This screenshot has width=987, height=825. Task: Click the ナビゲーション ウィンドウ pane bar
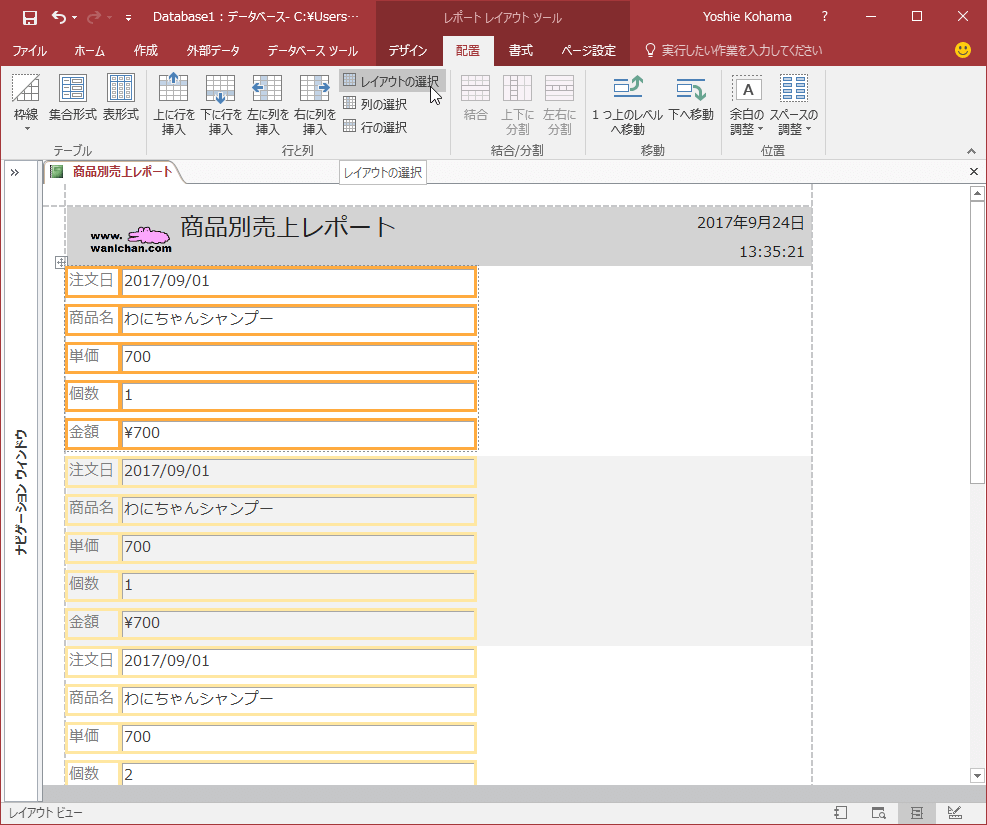point(21,491)
